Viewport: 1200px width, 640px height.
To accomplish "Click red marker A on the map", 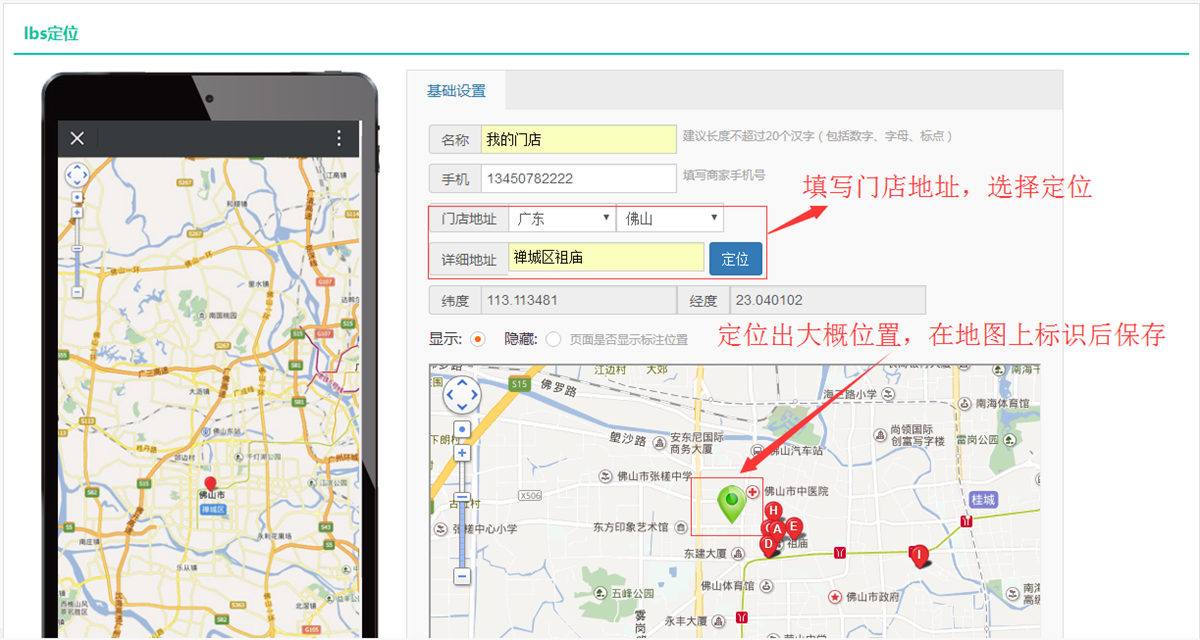I will (776, 528).
